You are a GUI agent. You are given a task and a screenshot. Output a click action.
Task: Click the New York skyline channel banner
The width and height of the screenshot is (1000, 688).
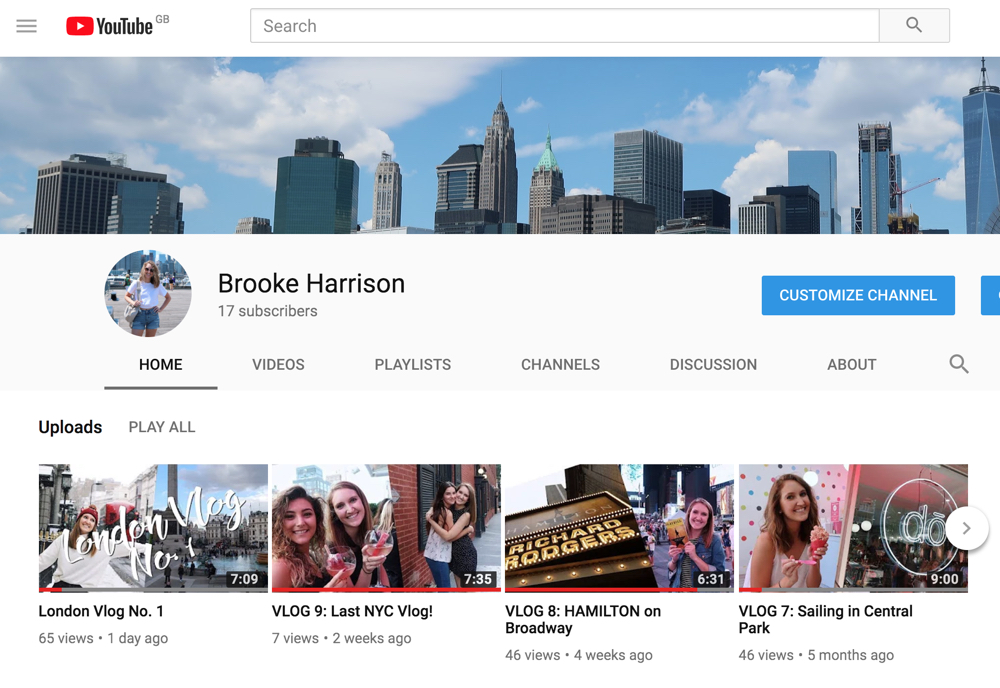point(500,145)
